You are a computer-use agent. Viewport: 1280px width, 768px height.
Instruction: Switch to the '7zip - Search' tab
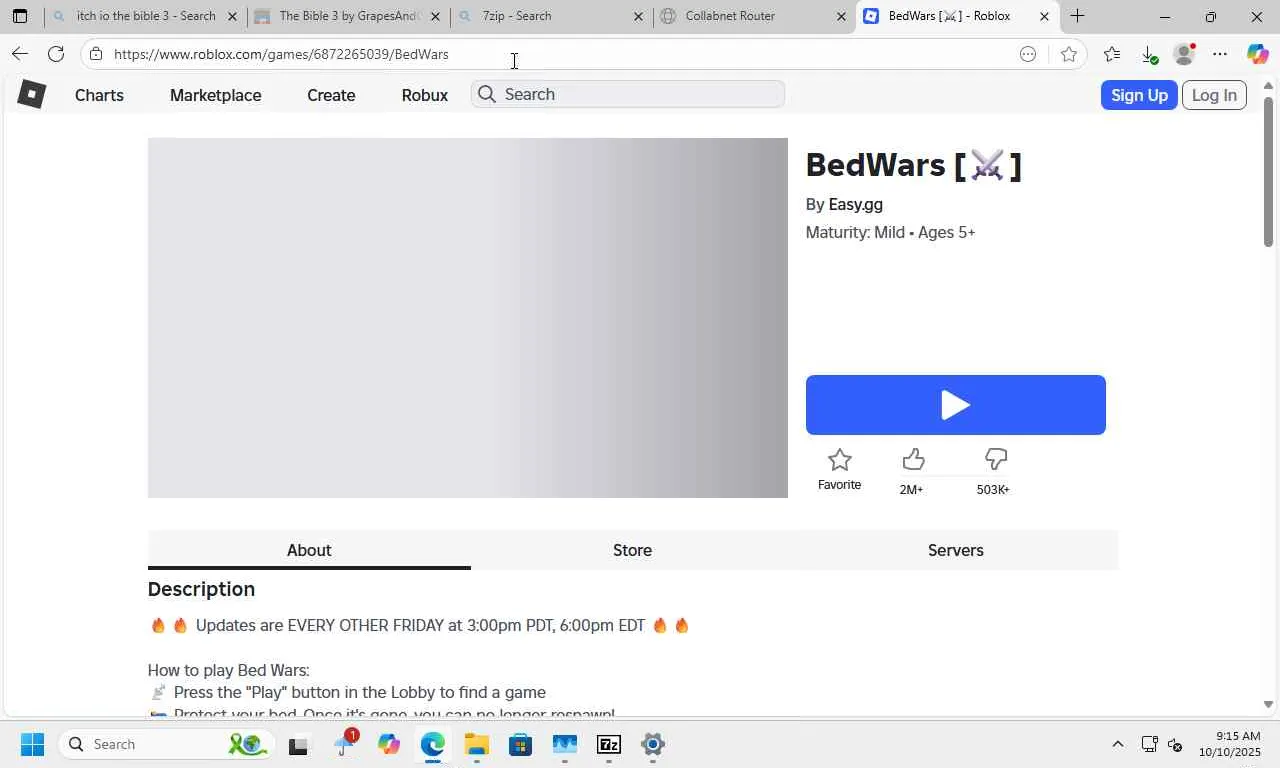click(551, 16)
